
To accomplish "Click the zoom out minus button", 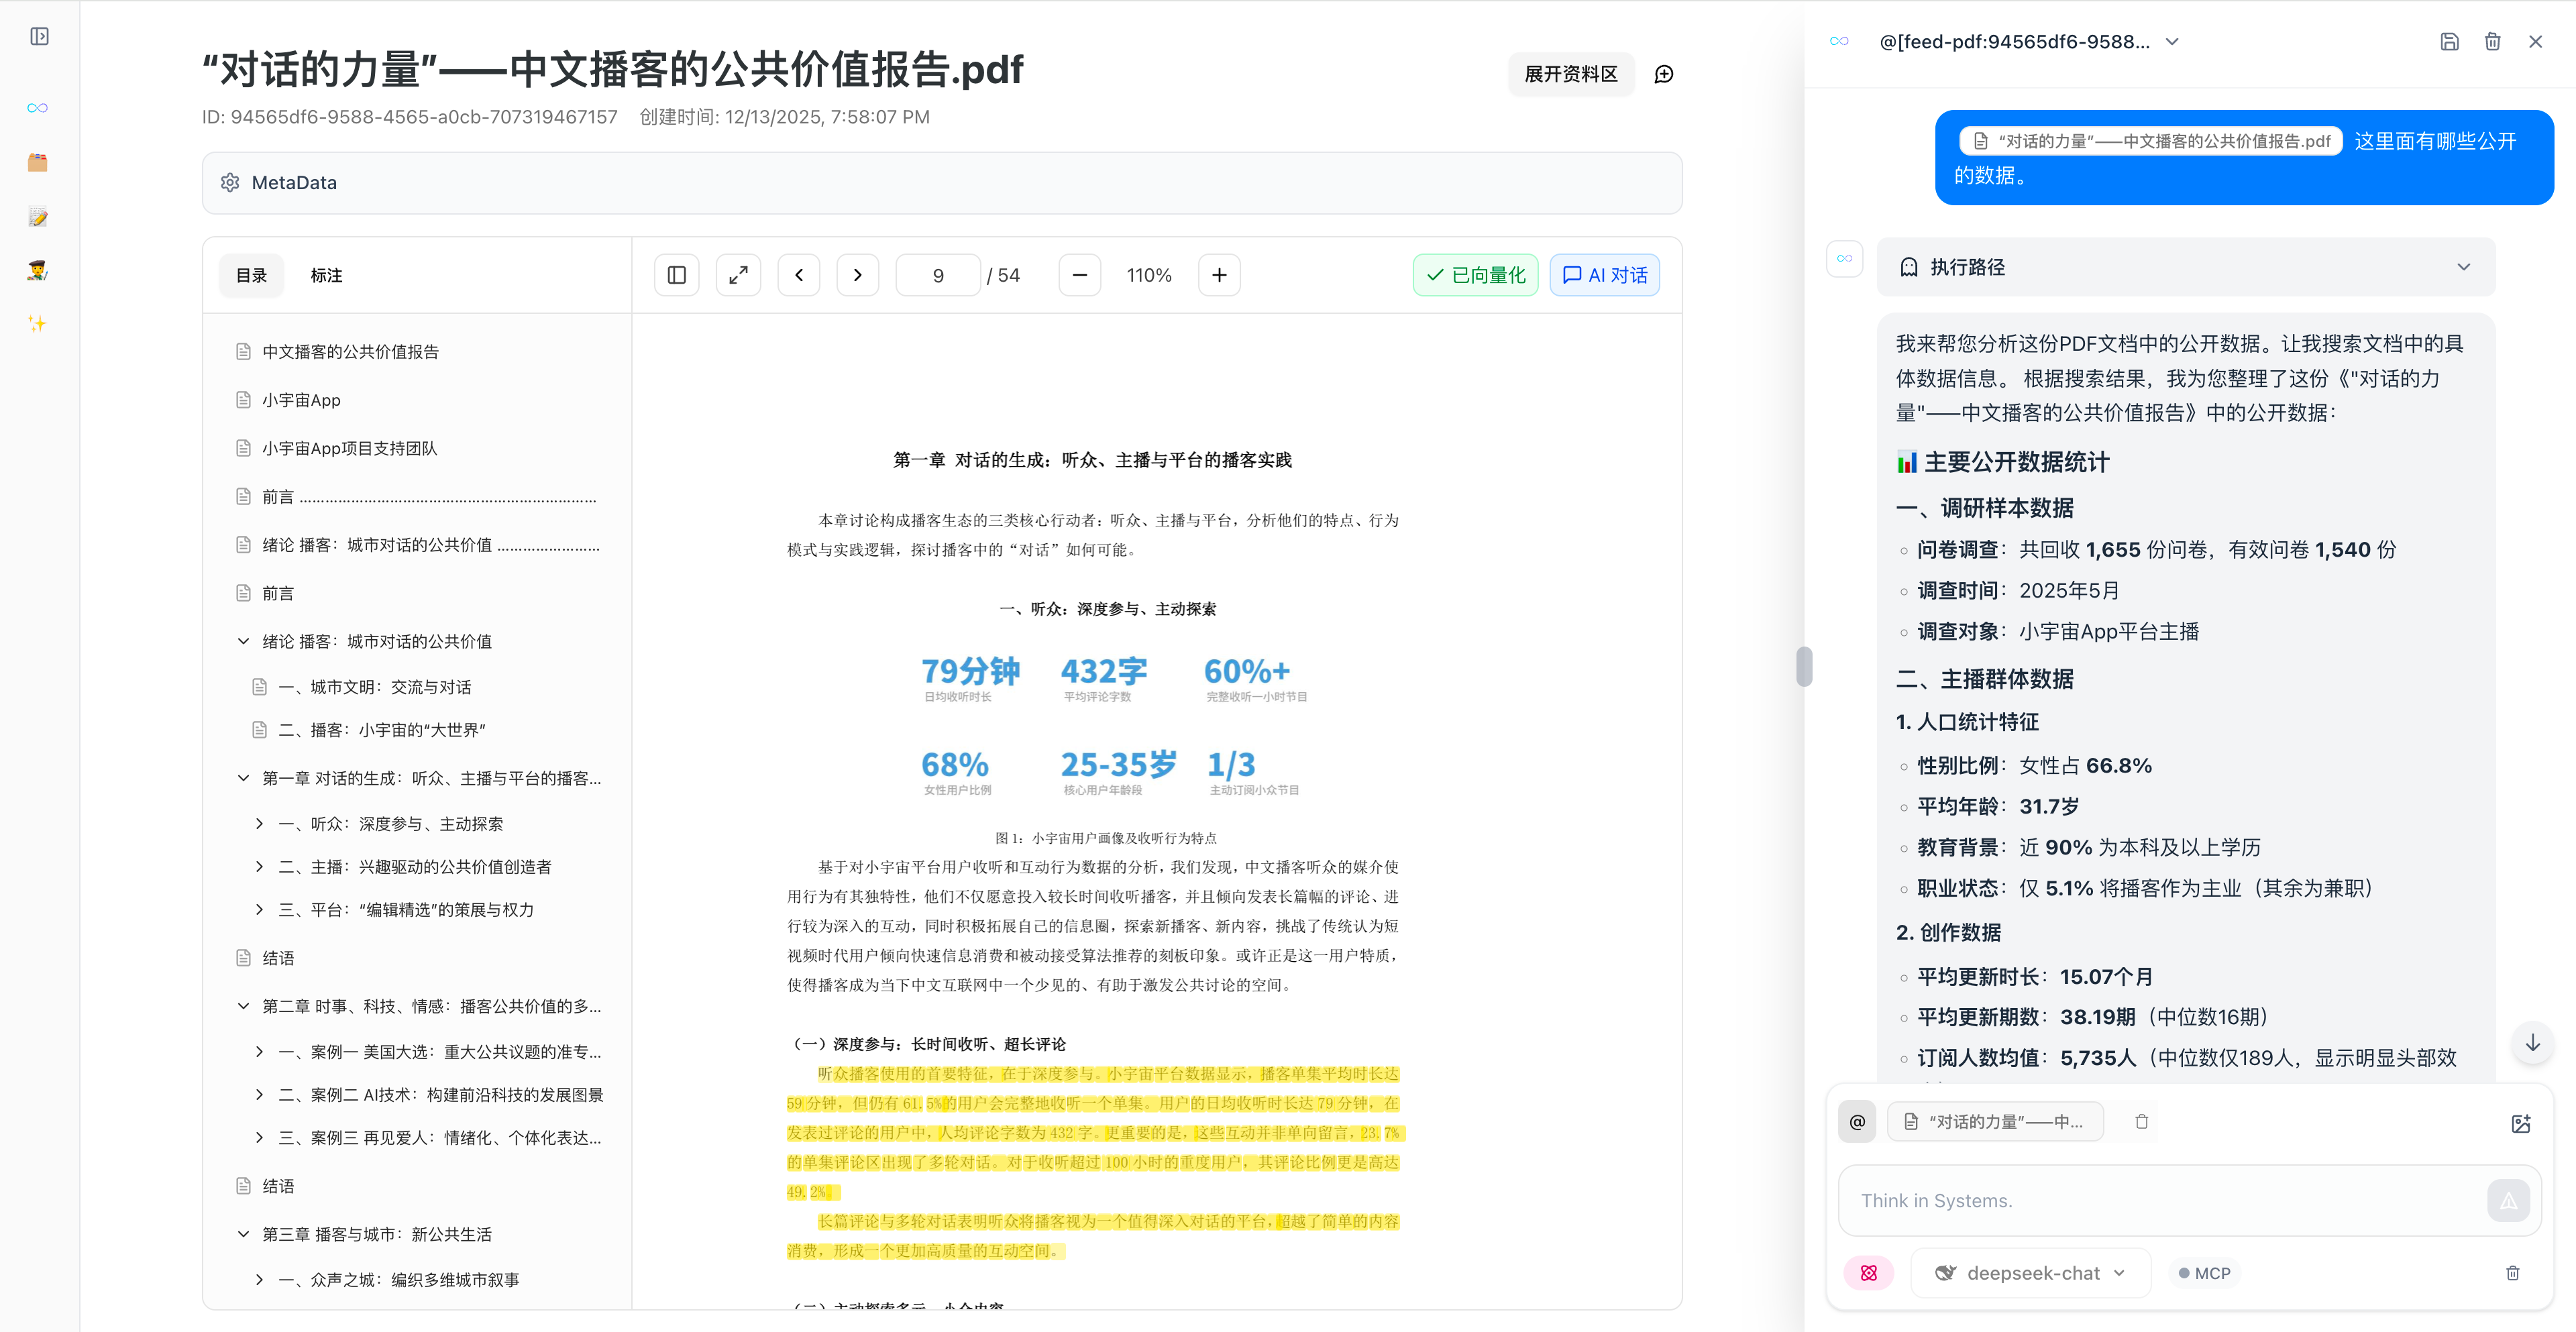I will [1079, 275].
